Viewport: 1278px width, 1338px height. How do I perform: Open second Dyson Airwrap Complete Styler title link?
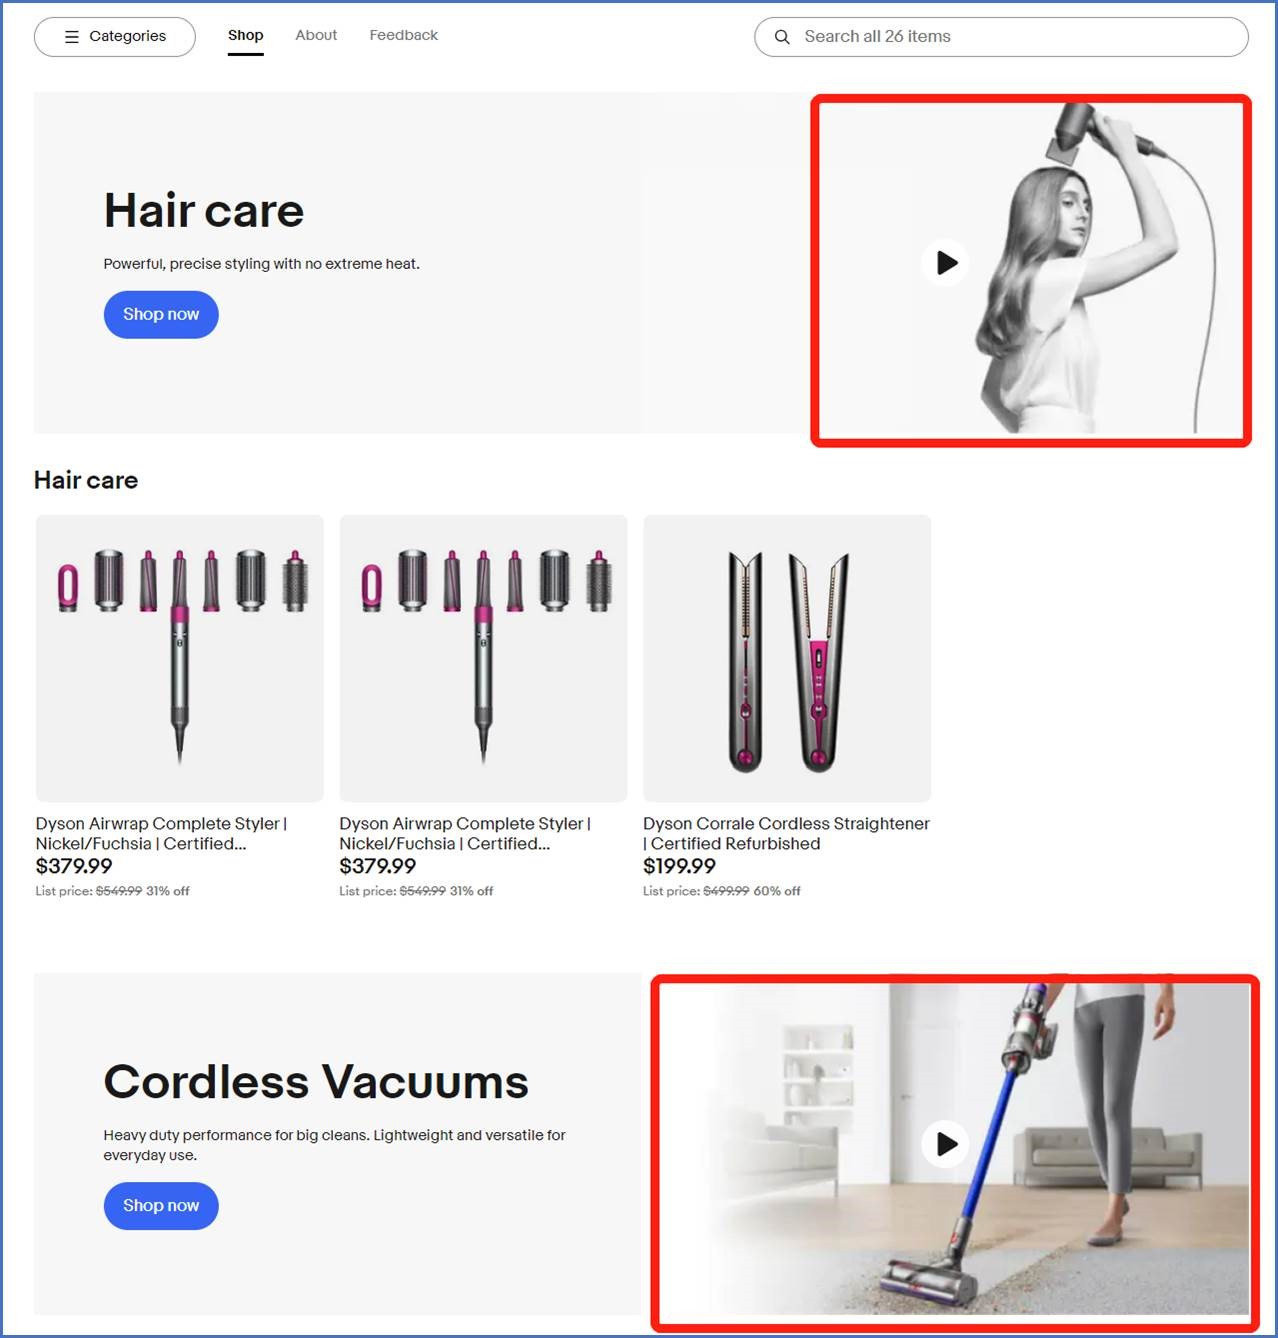(465, 833)
